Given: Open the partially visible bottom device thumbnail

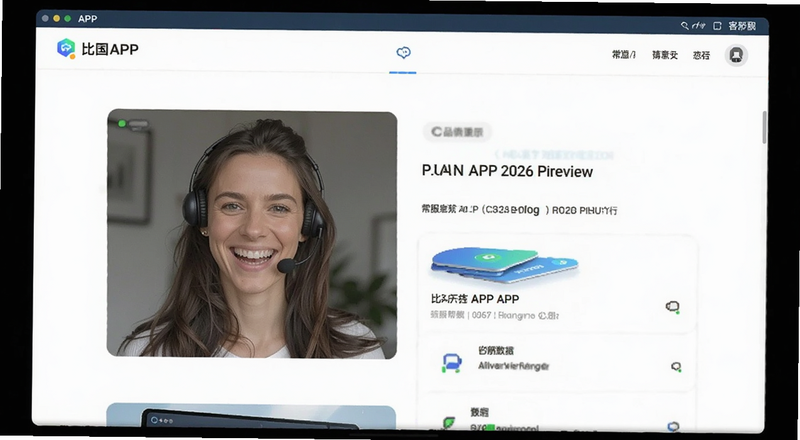Looking at the screenshot, I should click(x=251, y=417).
